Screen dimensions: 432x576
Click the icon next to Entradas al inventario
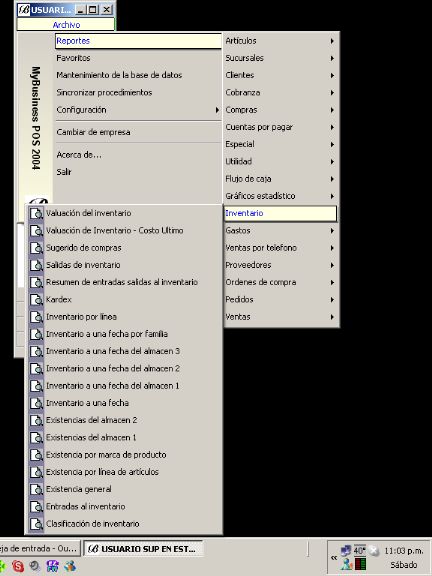[x=36, y=507]
